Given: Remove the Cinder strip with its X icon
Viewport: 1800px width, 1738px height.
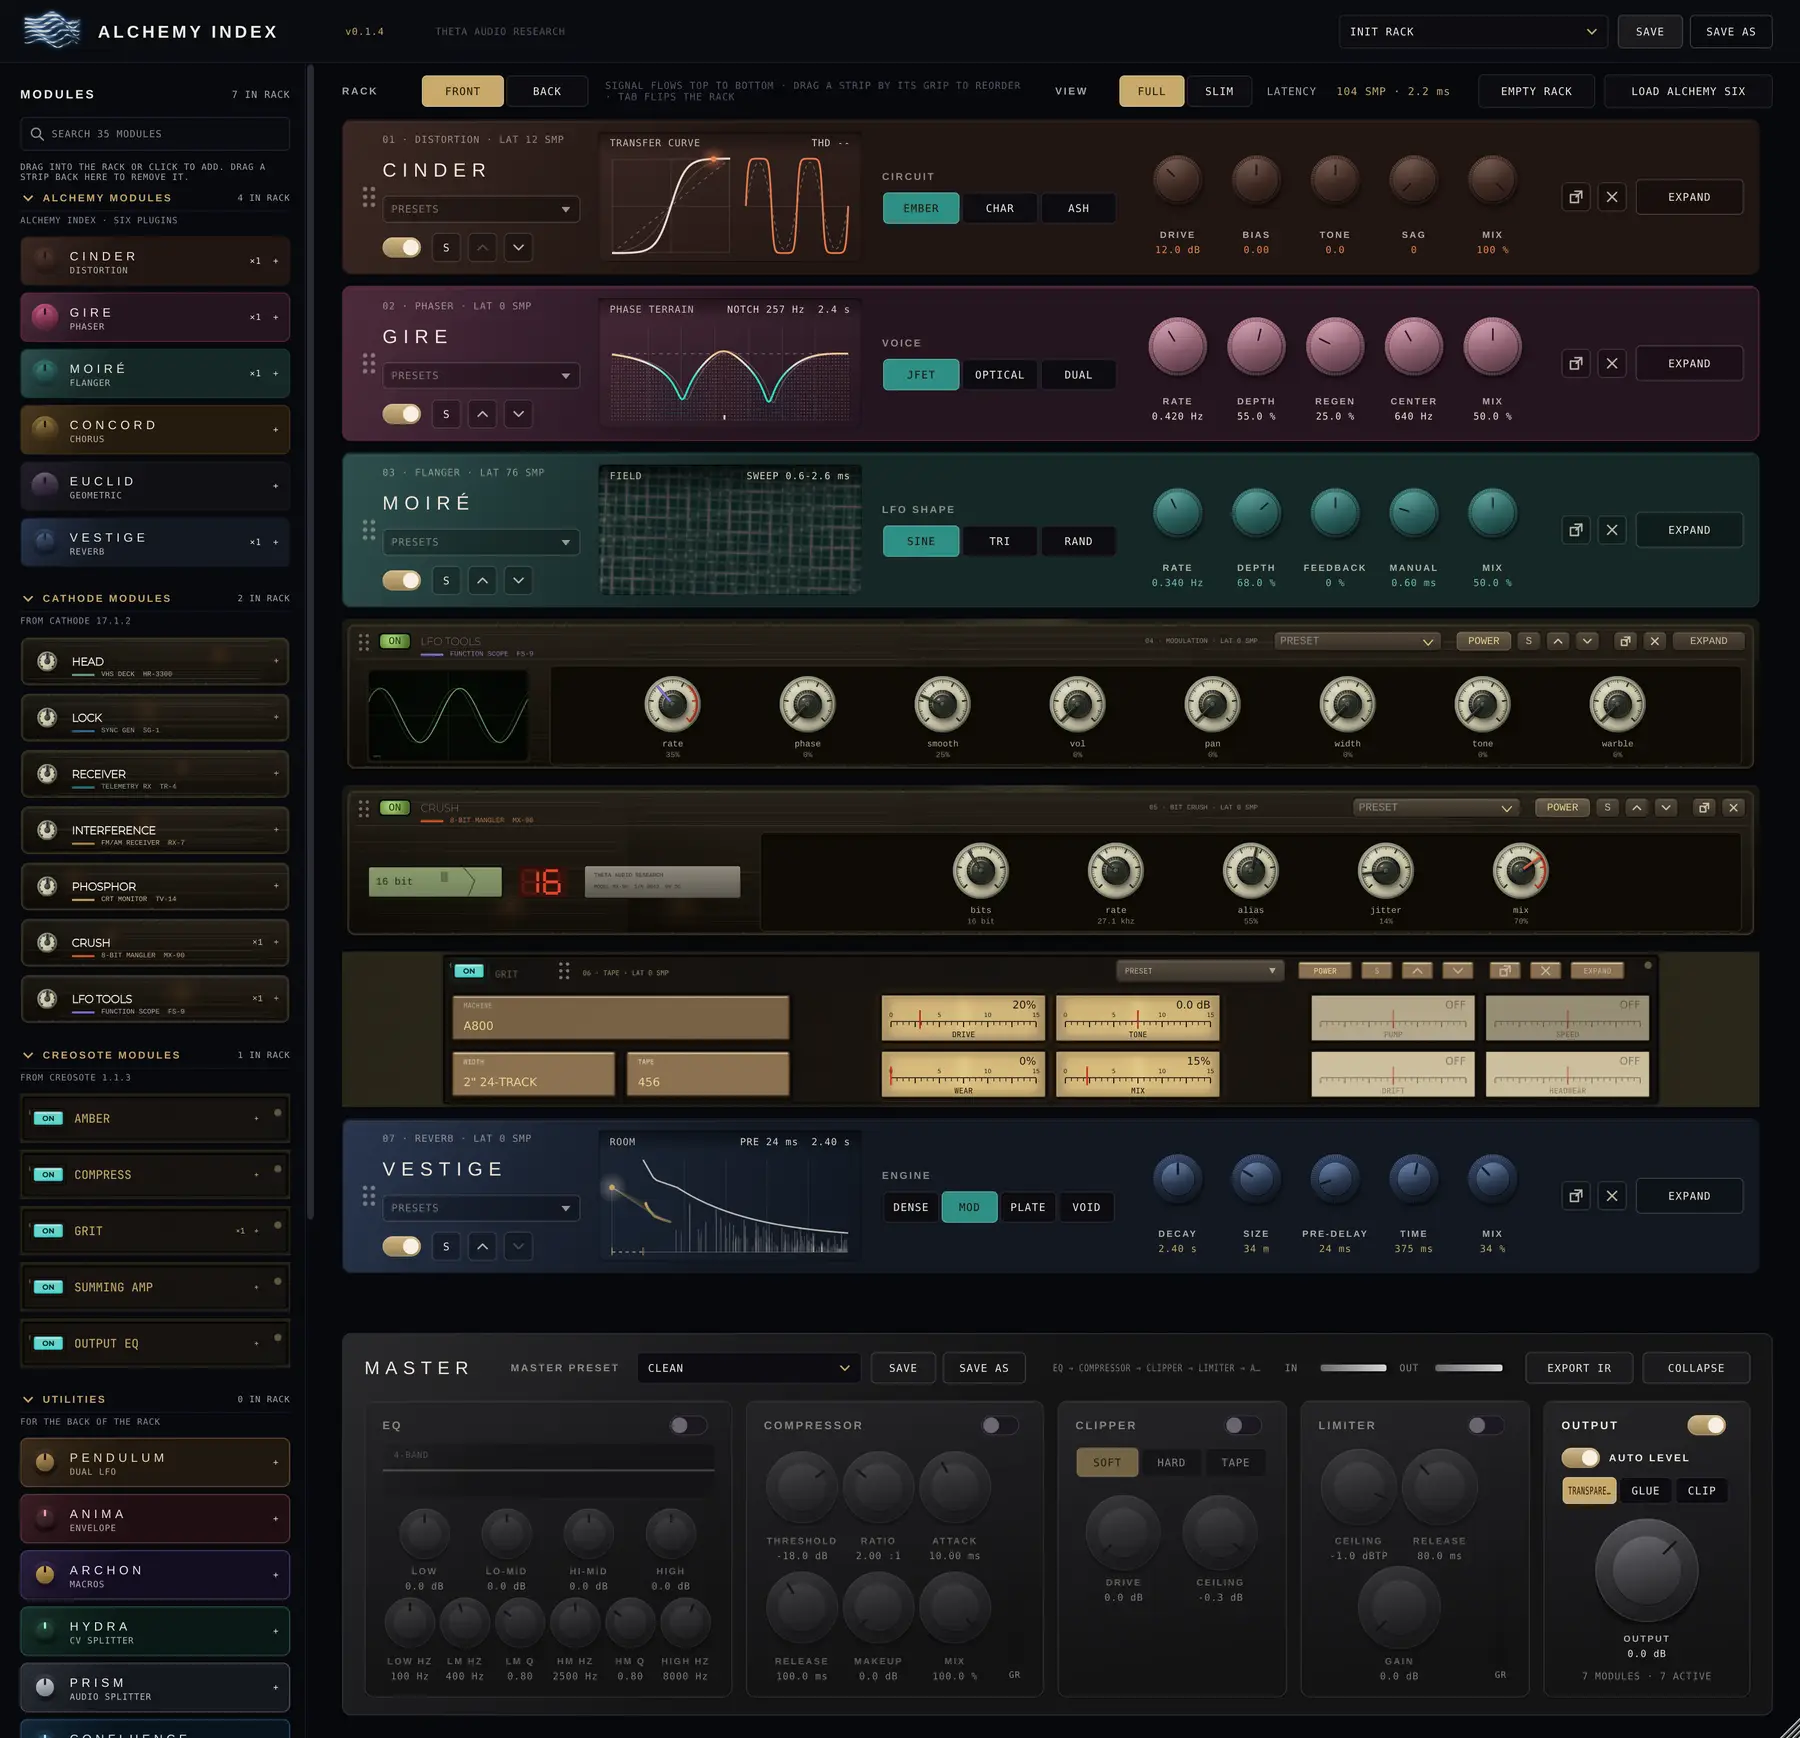Looking at the screenshot, I should pos(1612,197).
